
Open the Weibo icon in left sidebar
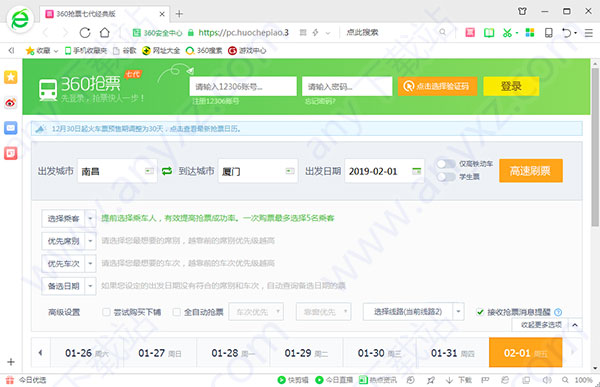click(11, 103)
